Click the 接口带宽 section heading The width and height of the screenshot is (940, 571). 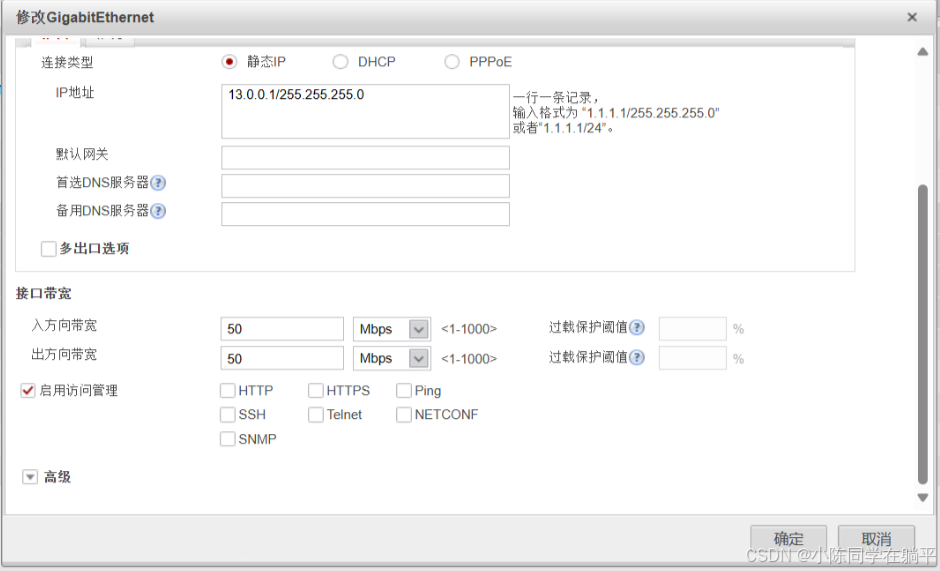(x=44, y=294)
